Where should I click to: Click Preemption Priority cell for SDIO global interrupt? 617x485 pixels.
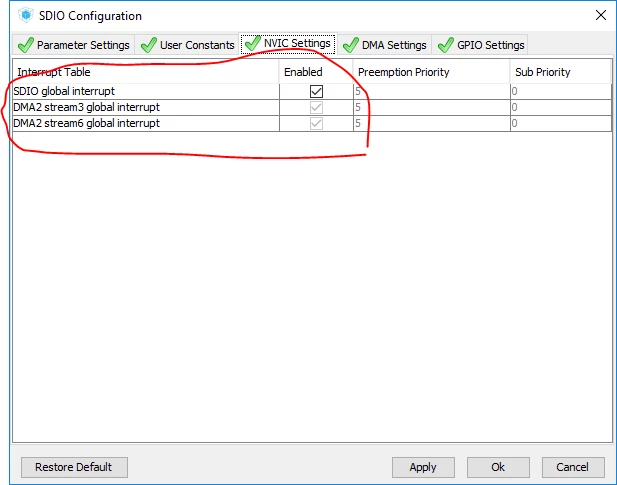pos(432,91)
